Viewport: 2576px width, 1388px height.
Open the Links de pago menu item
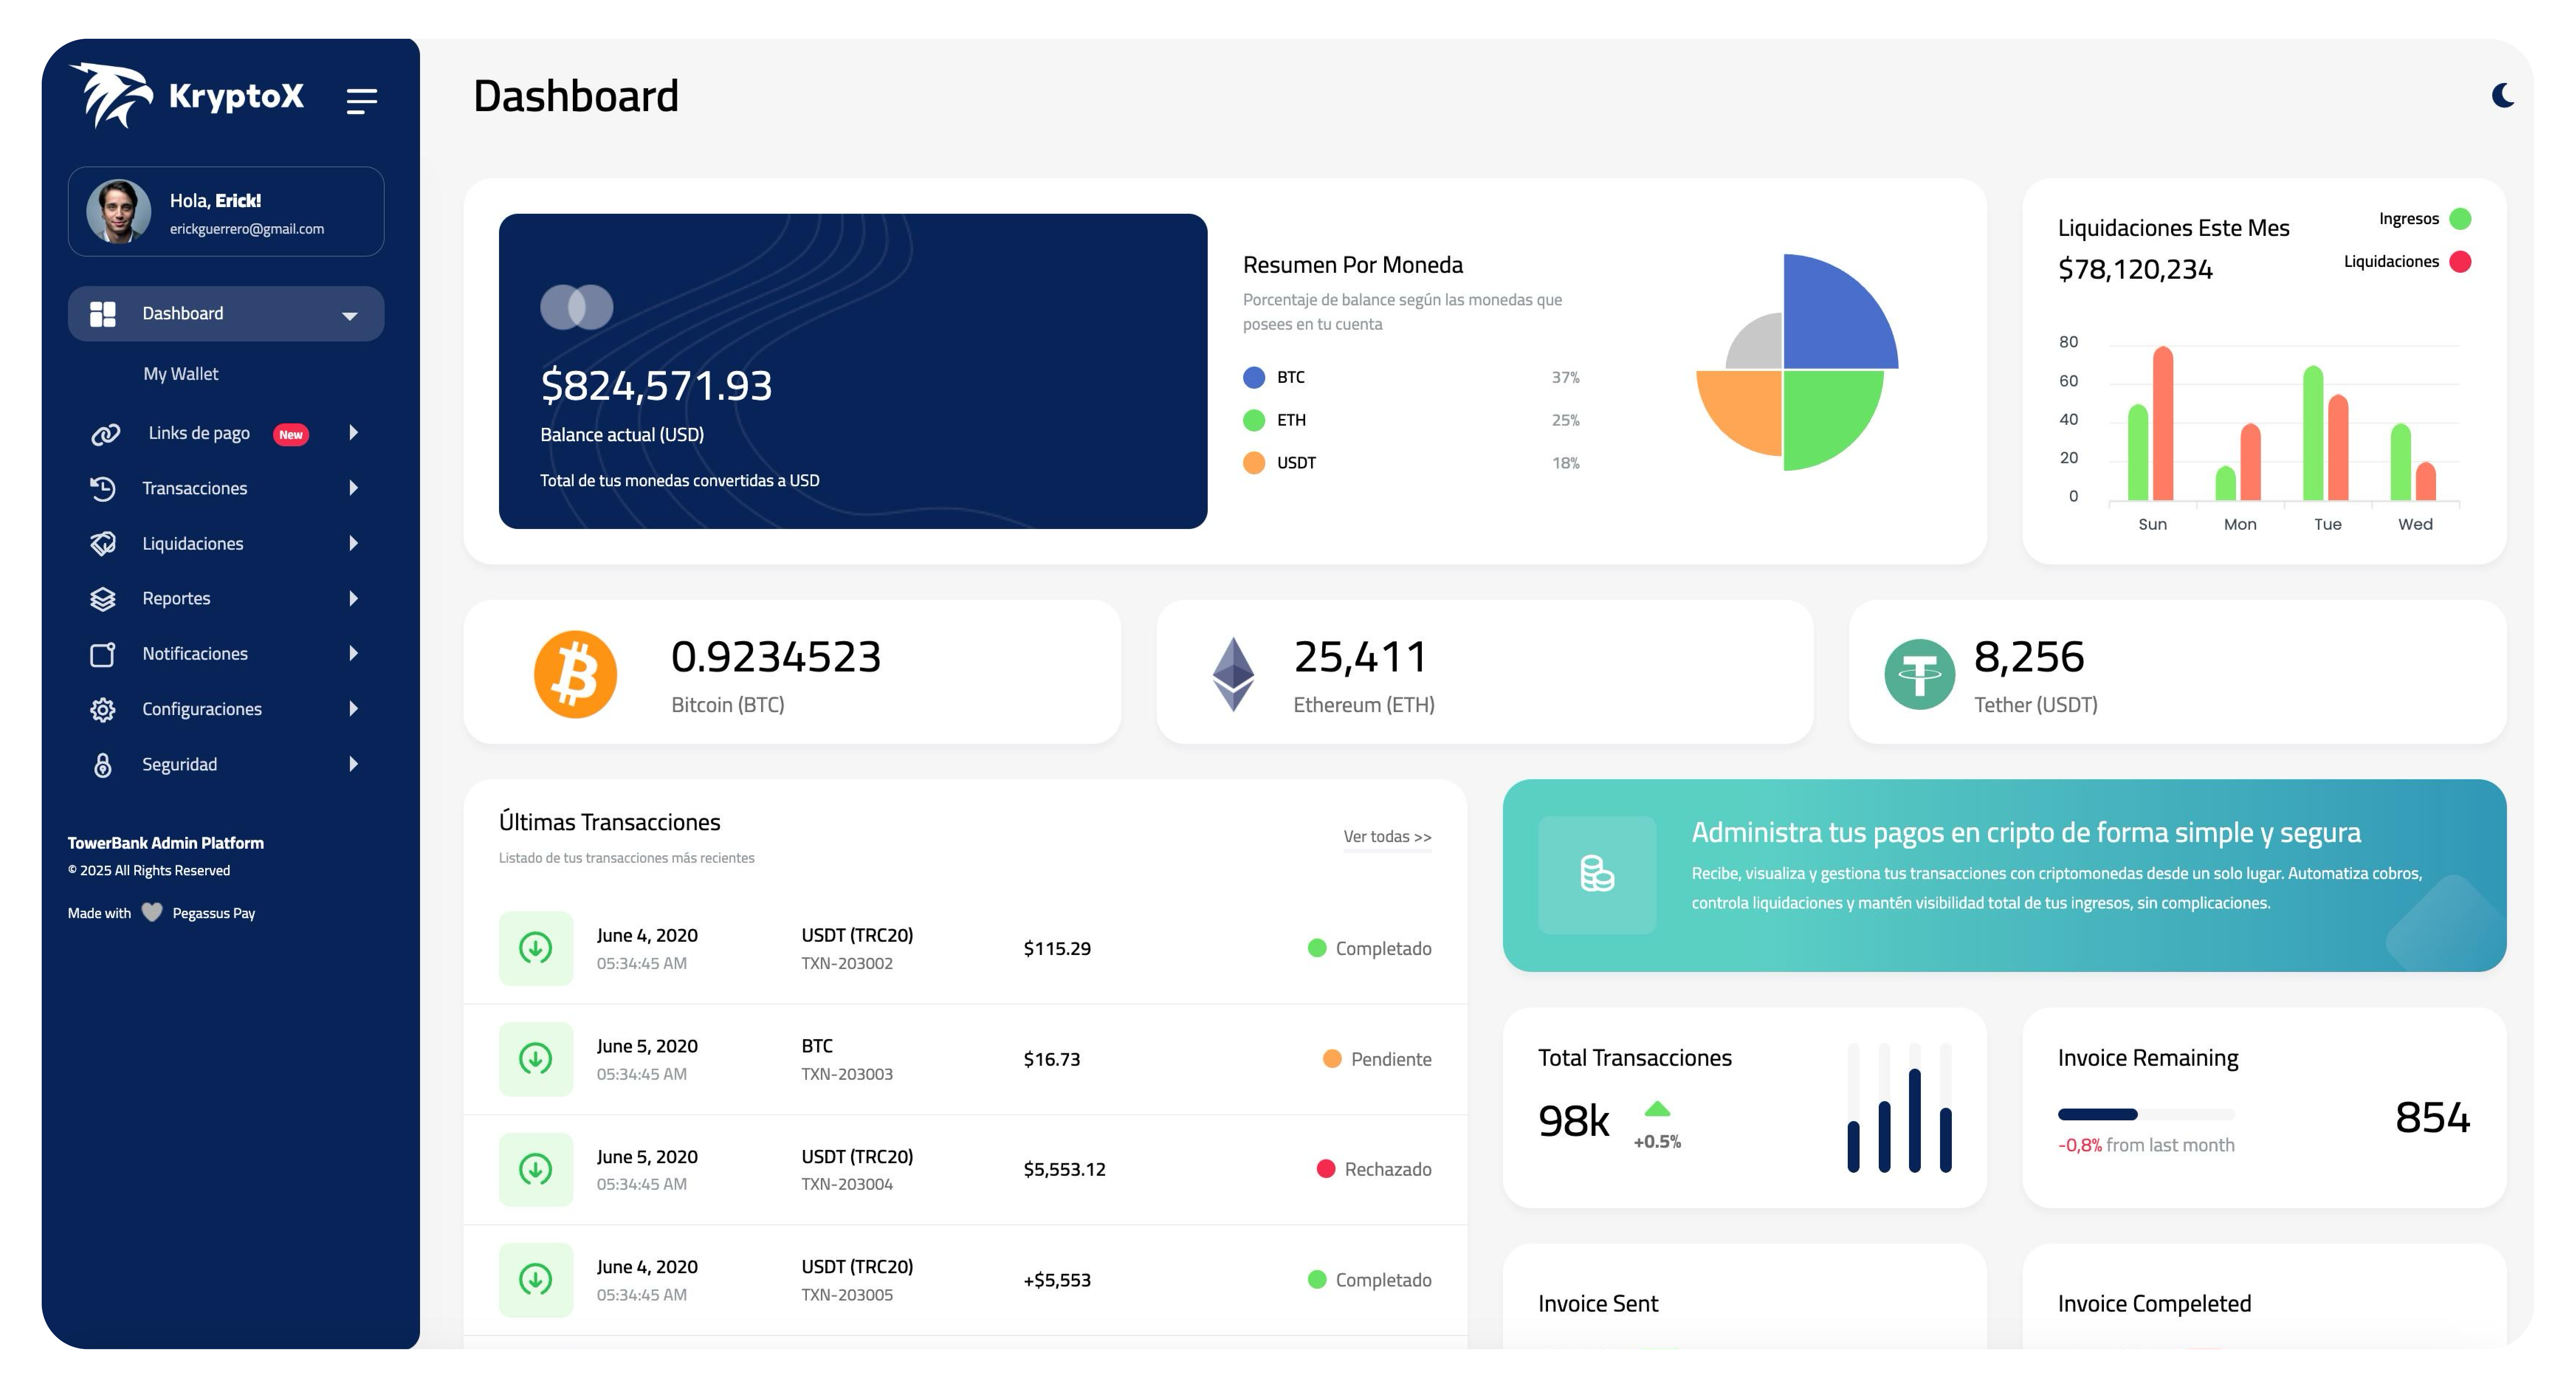pos(199,433)
